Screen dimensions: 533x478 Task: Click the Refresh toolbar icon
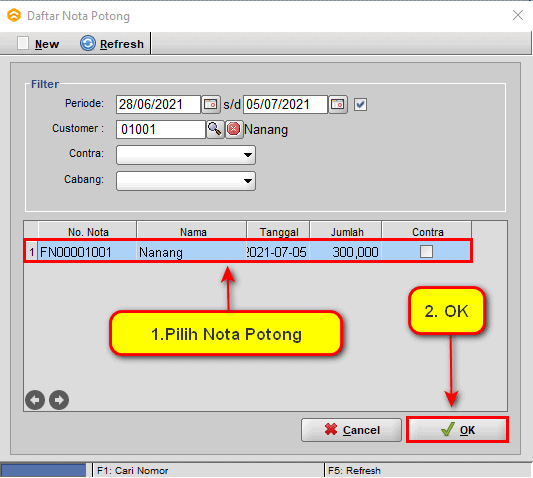(88, 44)
